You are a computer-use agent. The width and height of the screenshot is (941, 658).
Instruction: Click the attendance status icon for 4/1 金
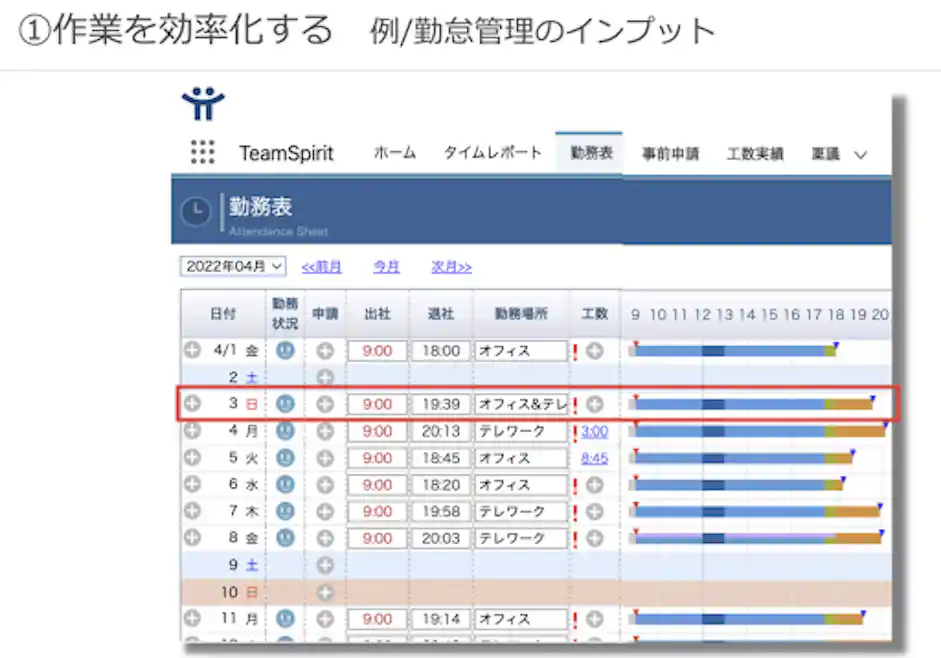point(286,351)
